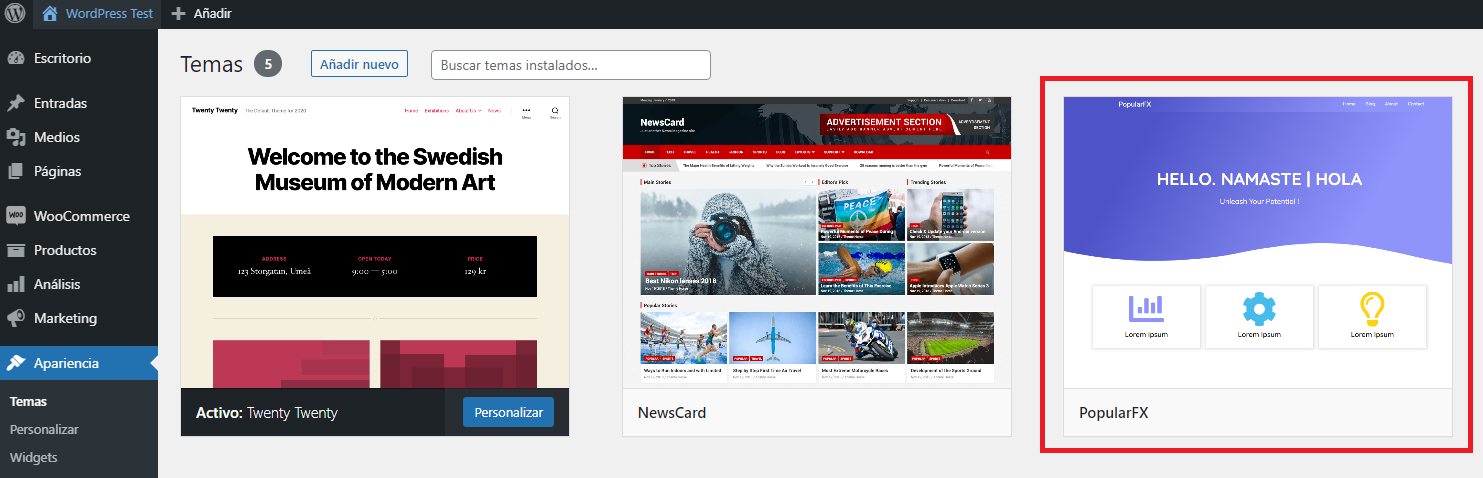Click the PopularFX theme name

coord(1114,412)
